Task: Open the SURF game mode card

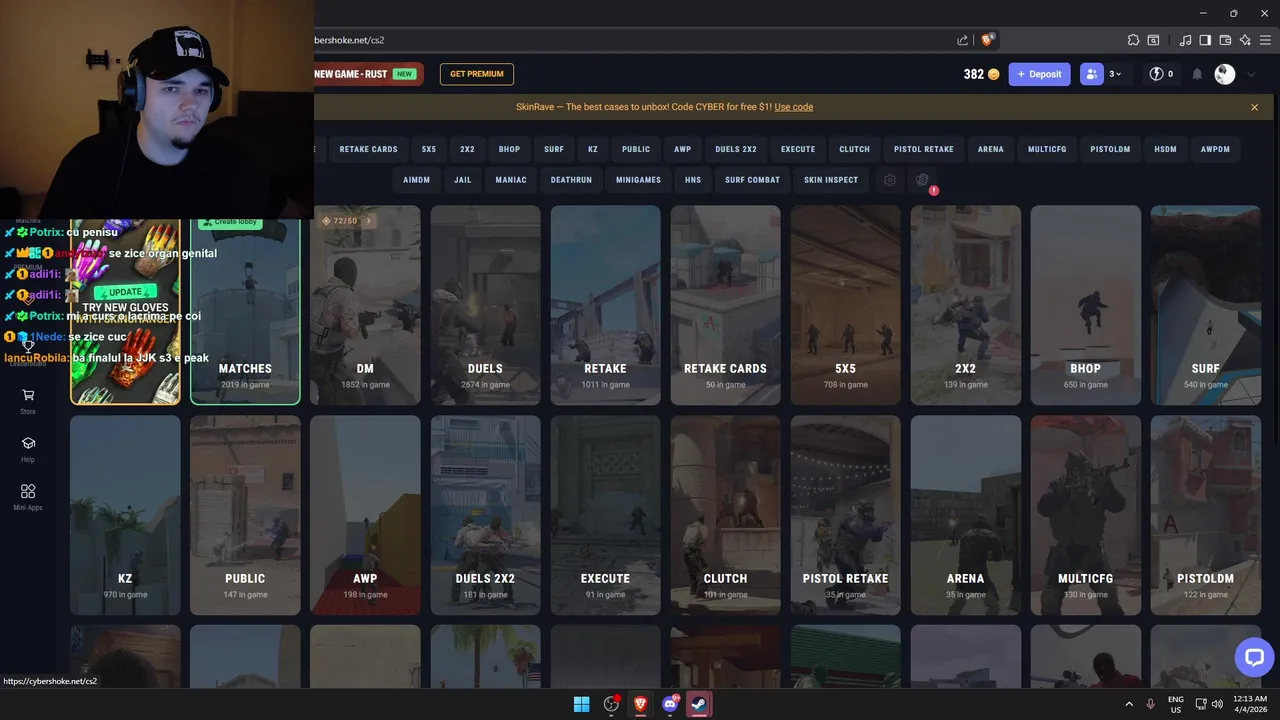Action: (x=1205, y=305)
